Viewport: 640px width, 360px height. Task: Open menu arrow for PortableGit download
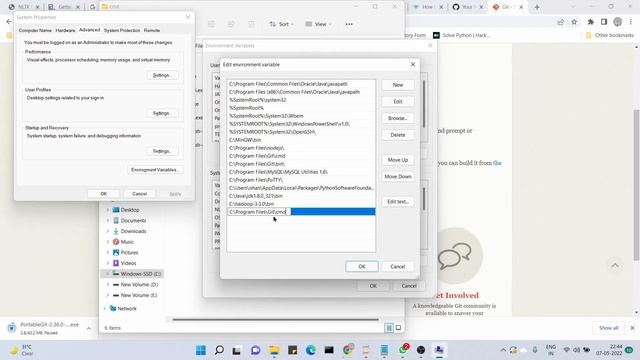pos(89,328)
